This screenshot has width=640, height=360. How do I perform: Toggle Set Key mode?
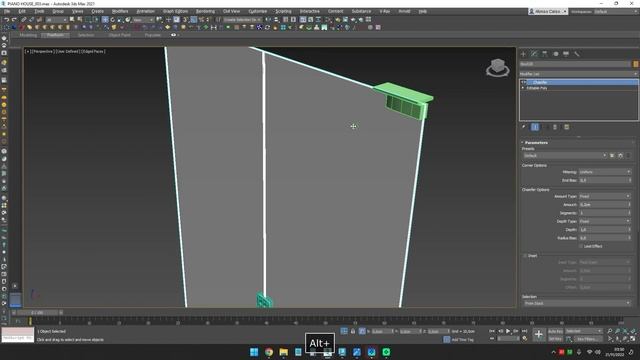pos(555,339)
